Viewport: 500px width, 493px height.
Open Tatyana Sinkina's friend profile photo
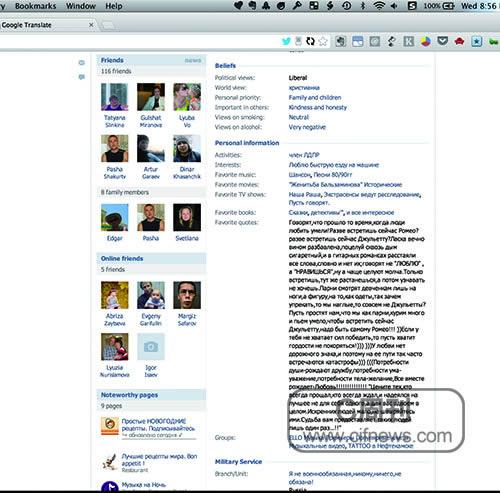(114, 97)
